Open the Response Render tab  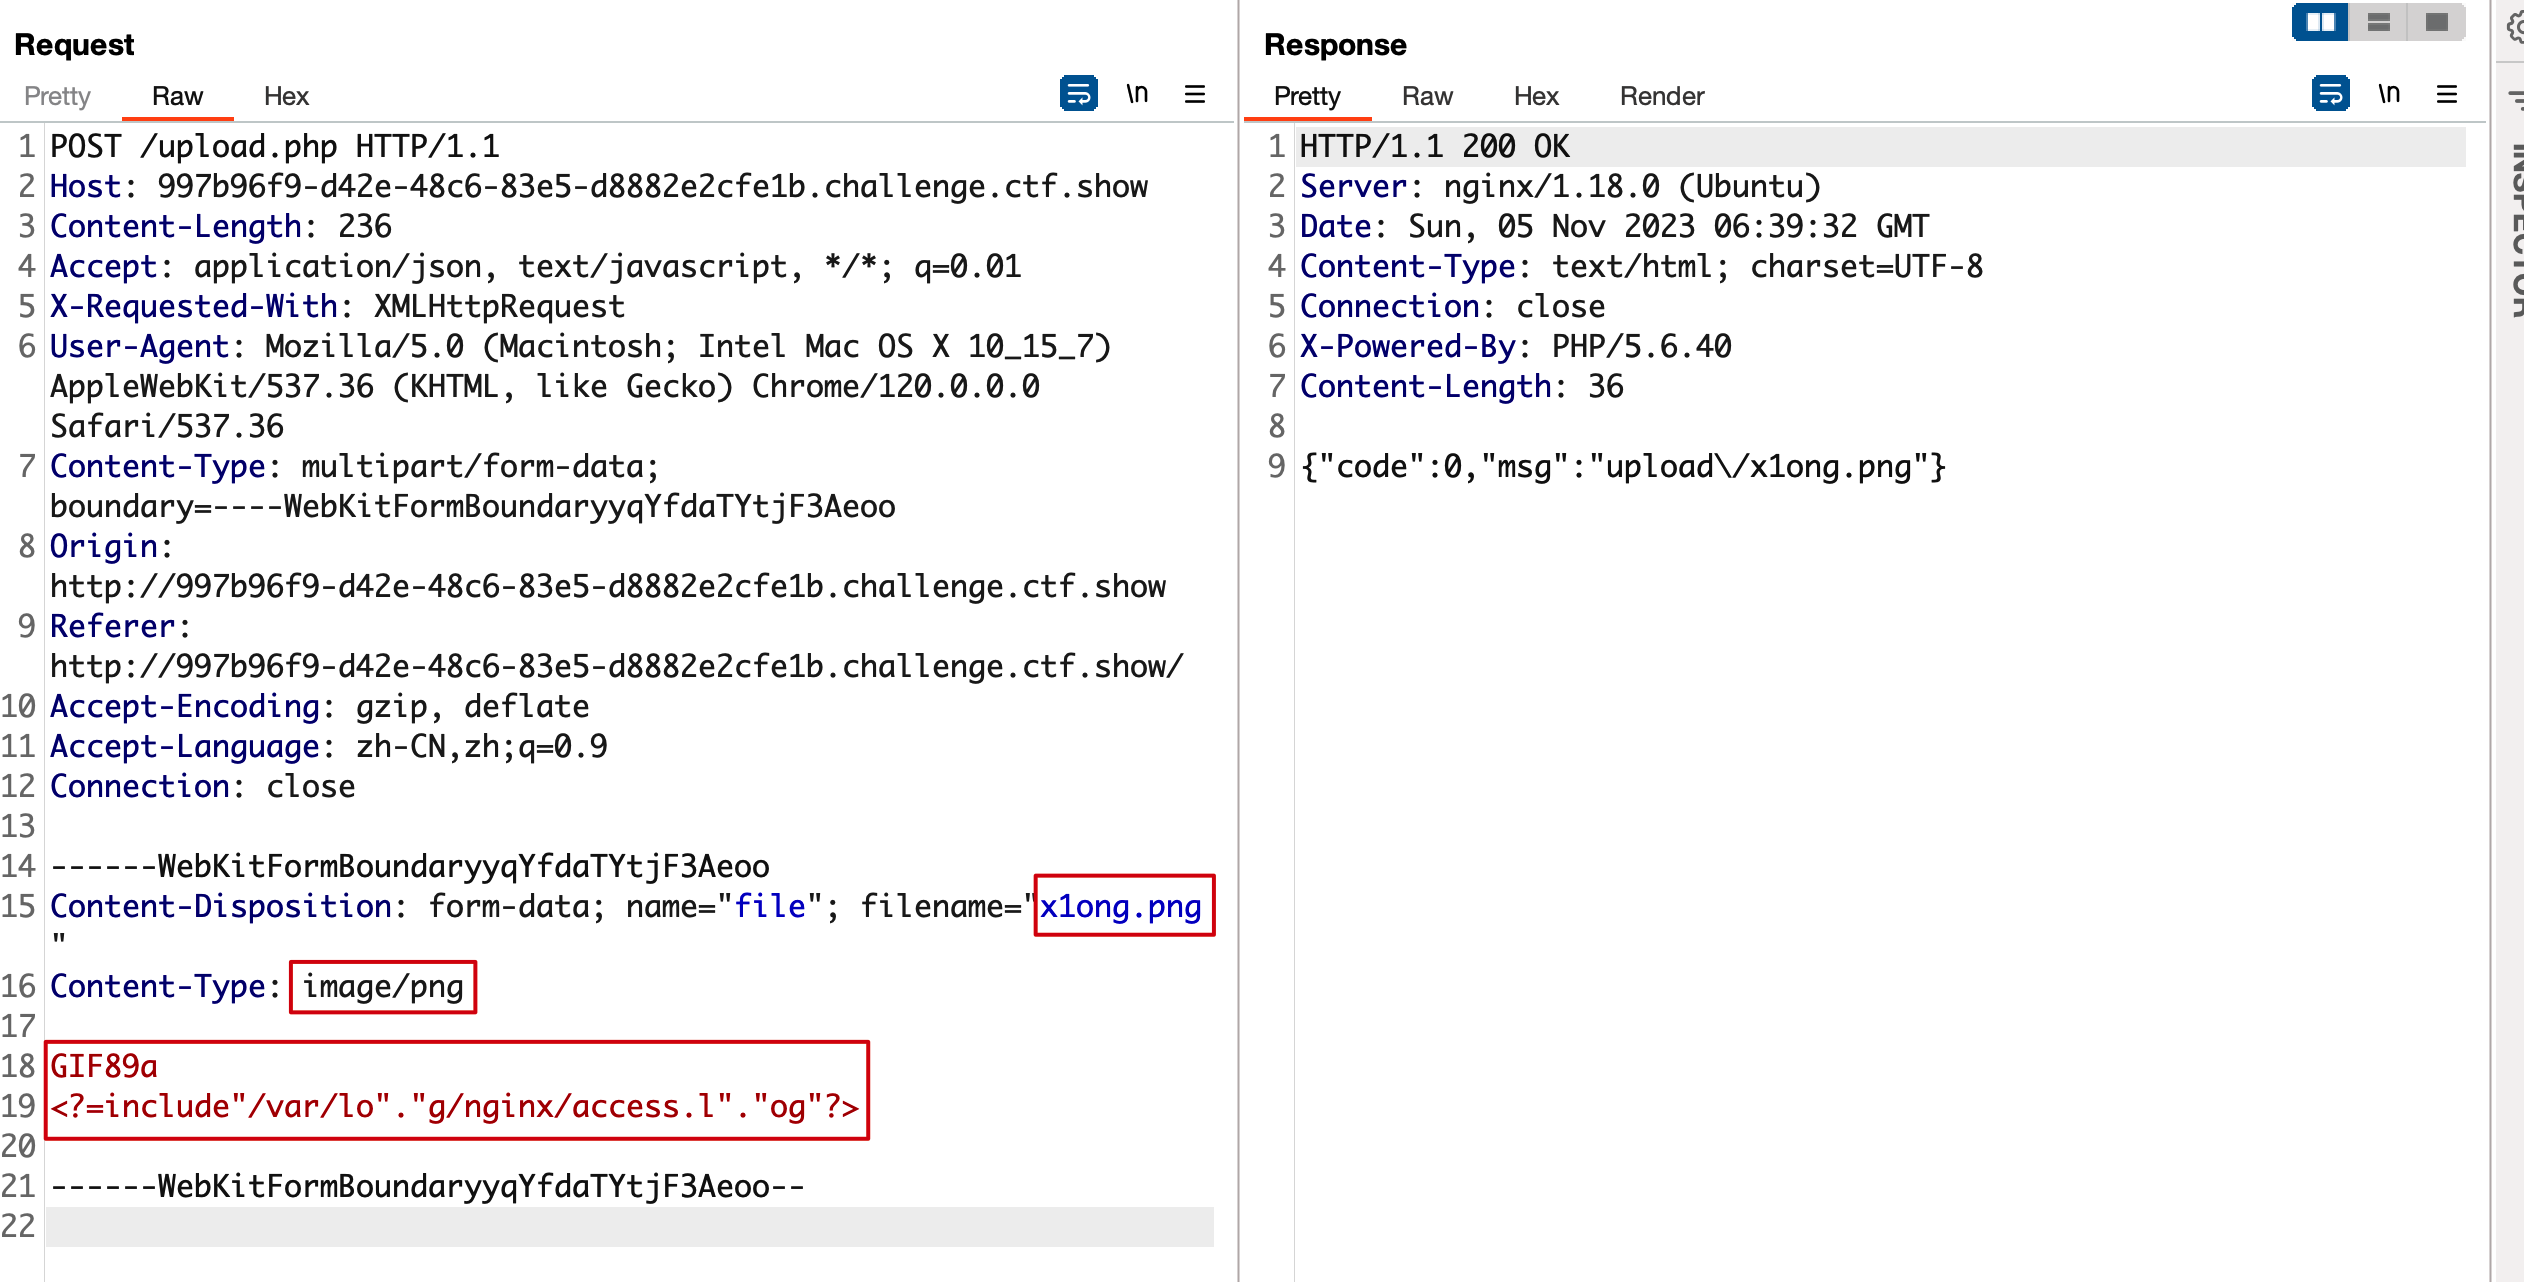pos(1662,96)
